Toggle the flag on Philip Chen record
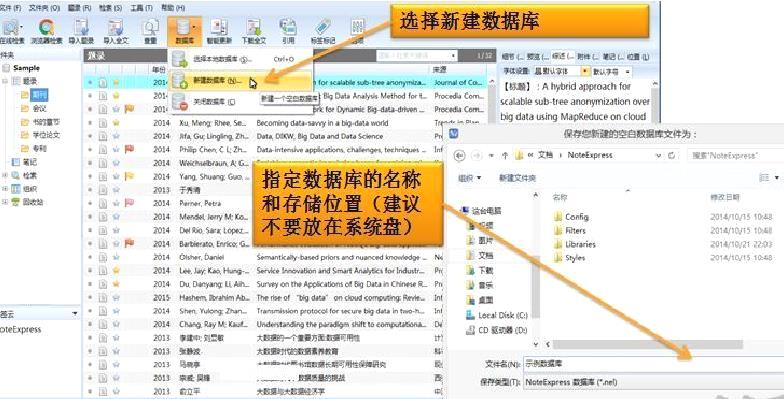784x399 pixels. pyautogui.click(x=129, y=149)
